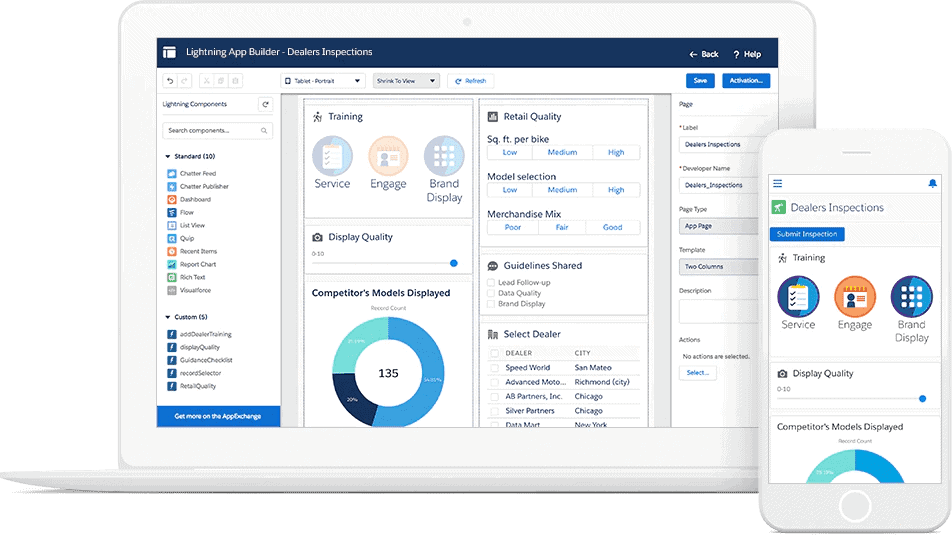This screenshot has height=537, width=952.
Task: Click the Description text area
Action: [x=719, y=312]
